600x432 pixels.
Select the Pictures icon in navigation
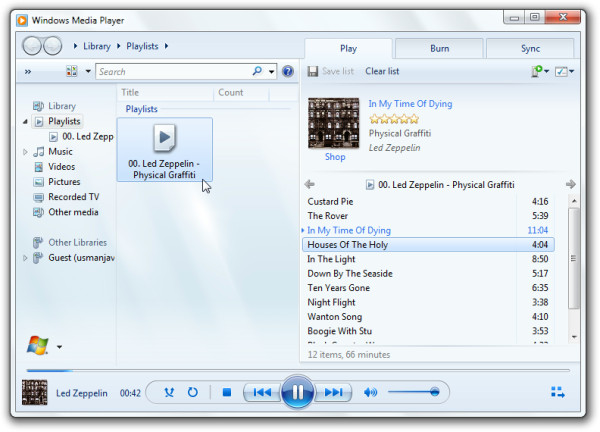pos(39,182)
